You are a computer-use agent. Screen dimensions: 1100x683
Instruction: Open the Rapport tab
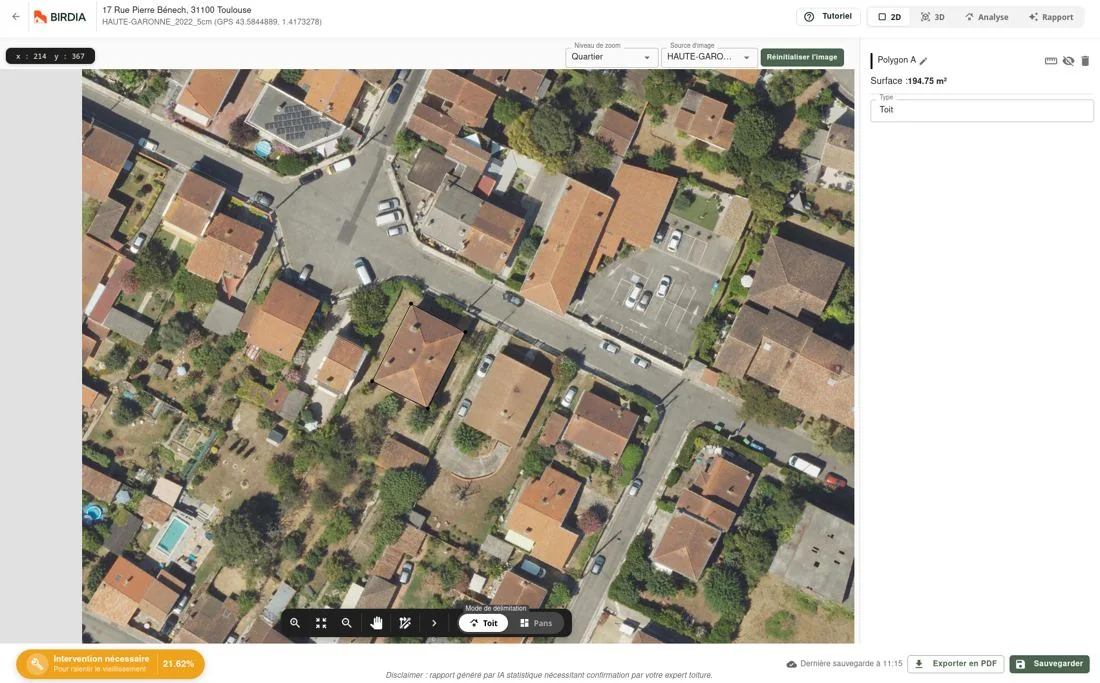click(x=1051, y=17)
